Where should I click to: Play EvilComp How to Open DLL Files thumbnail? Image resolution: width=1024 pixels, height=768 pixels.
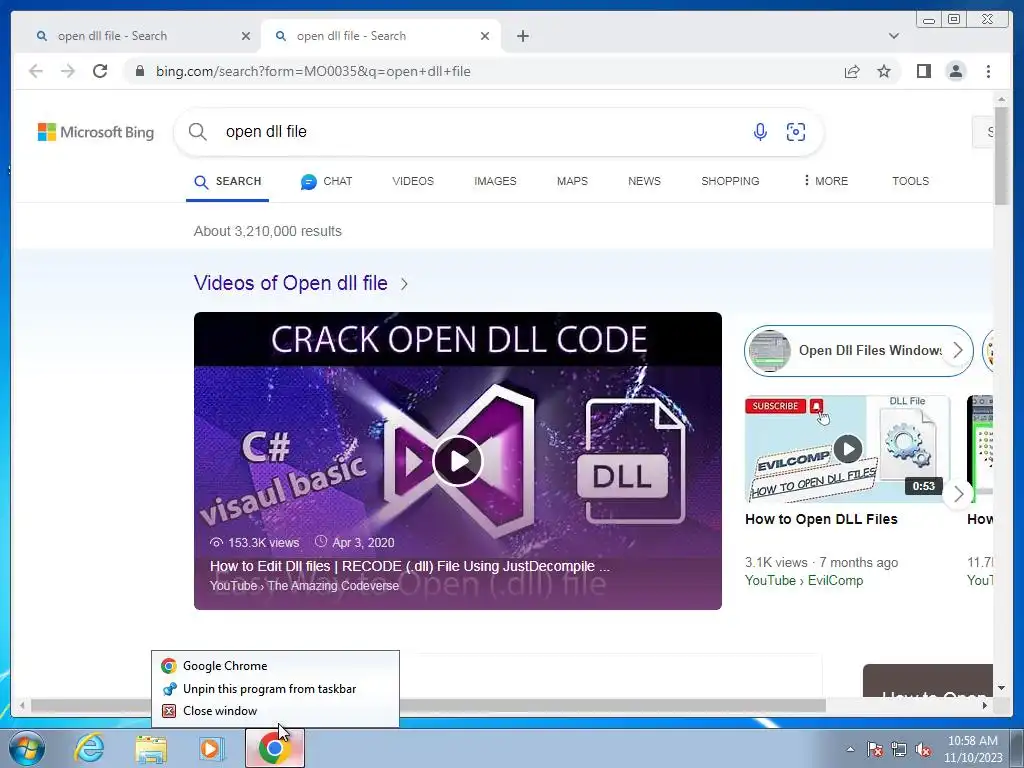847,449
